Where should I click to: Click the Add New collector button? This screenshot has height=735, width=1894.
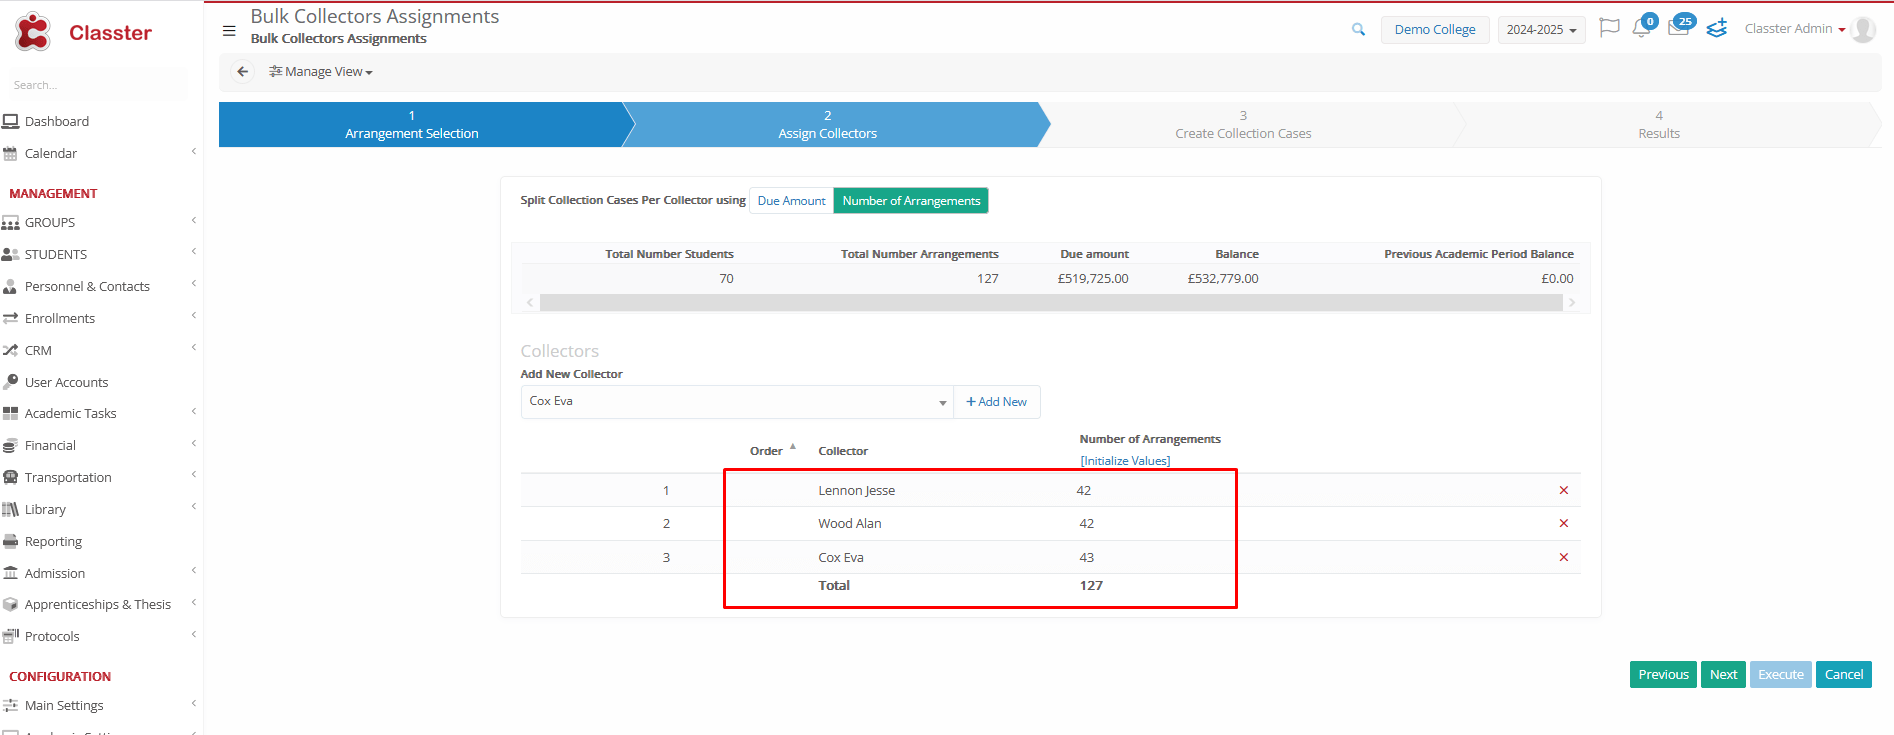pyautogui.click(x=997, y=402)
